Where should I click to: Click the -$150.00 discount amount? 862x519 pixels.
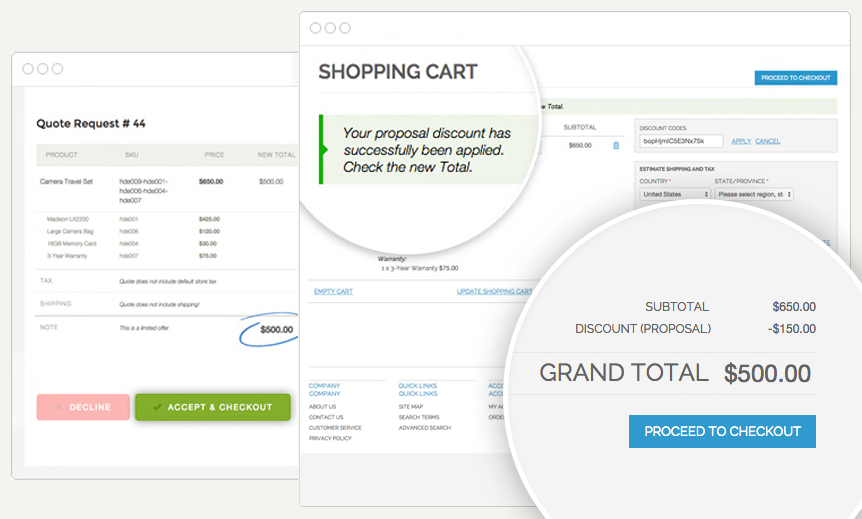coord(792,329)
